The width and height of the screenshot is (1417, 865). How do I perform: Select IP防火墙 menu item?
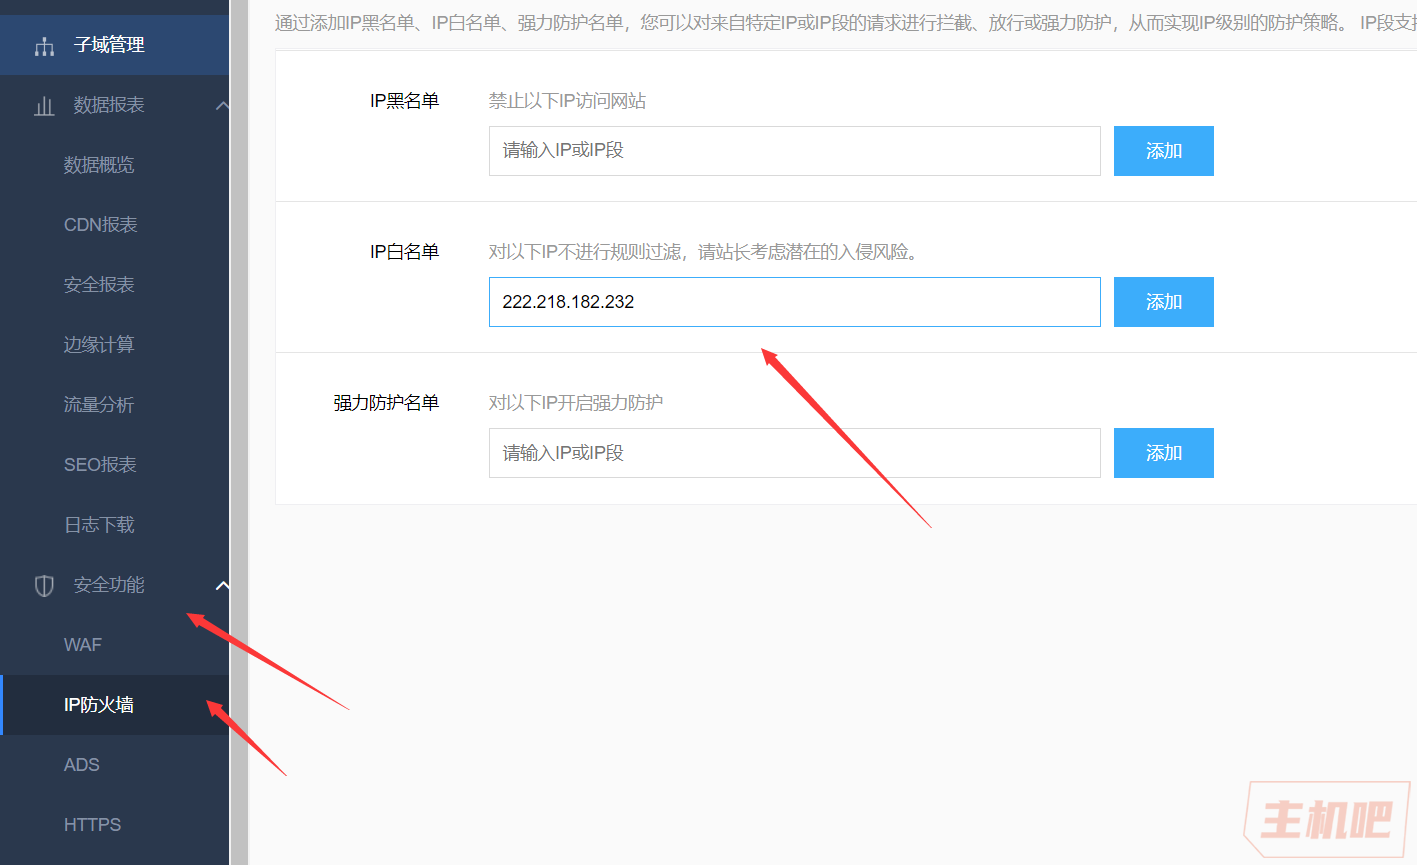[114, 705]
